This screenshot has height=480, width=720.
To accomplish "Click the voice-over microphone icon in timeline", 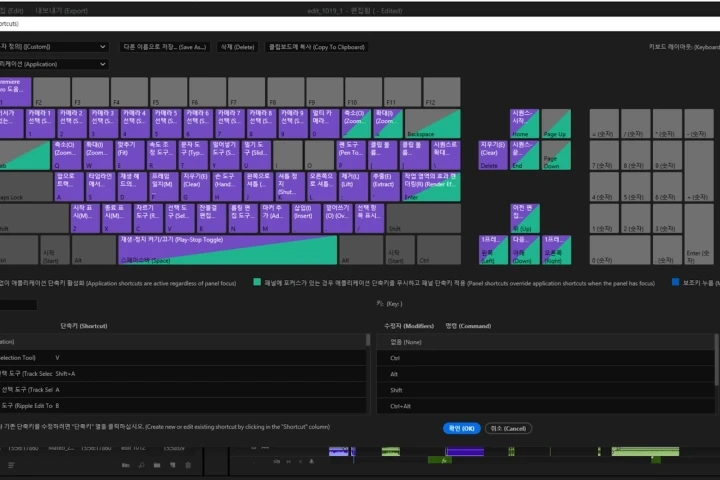I will pyautogui.click(x=311, y=461).
